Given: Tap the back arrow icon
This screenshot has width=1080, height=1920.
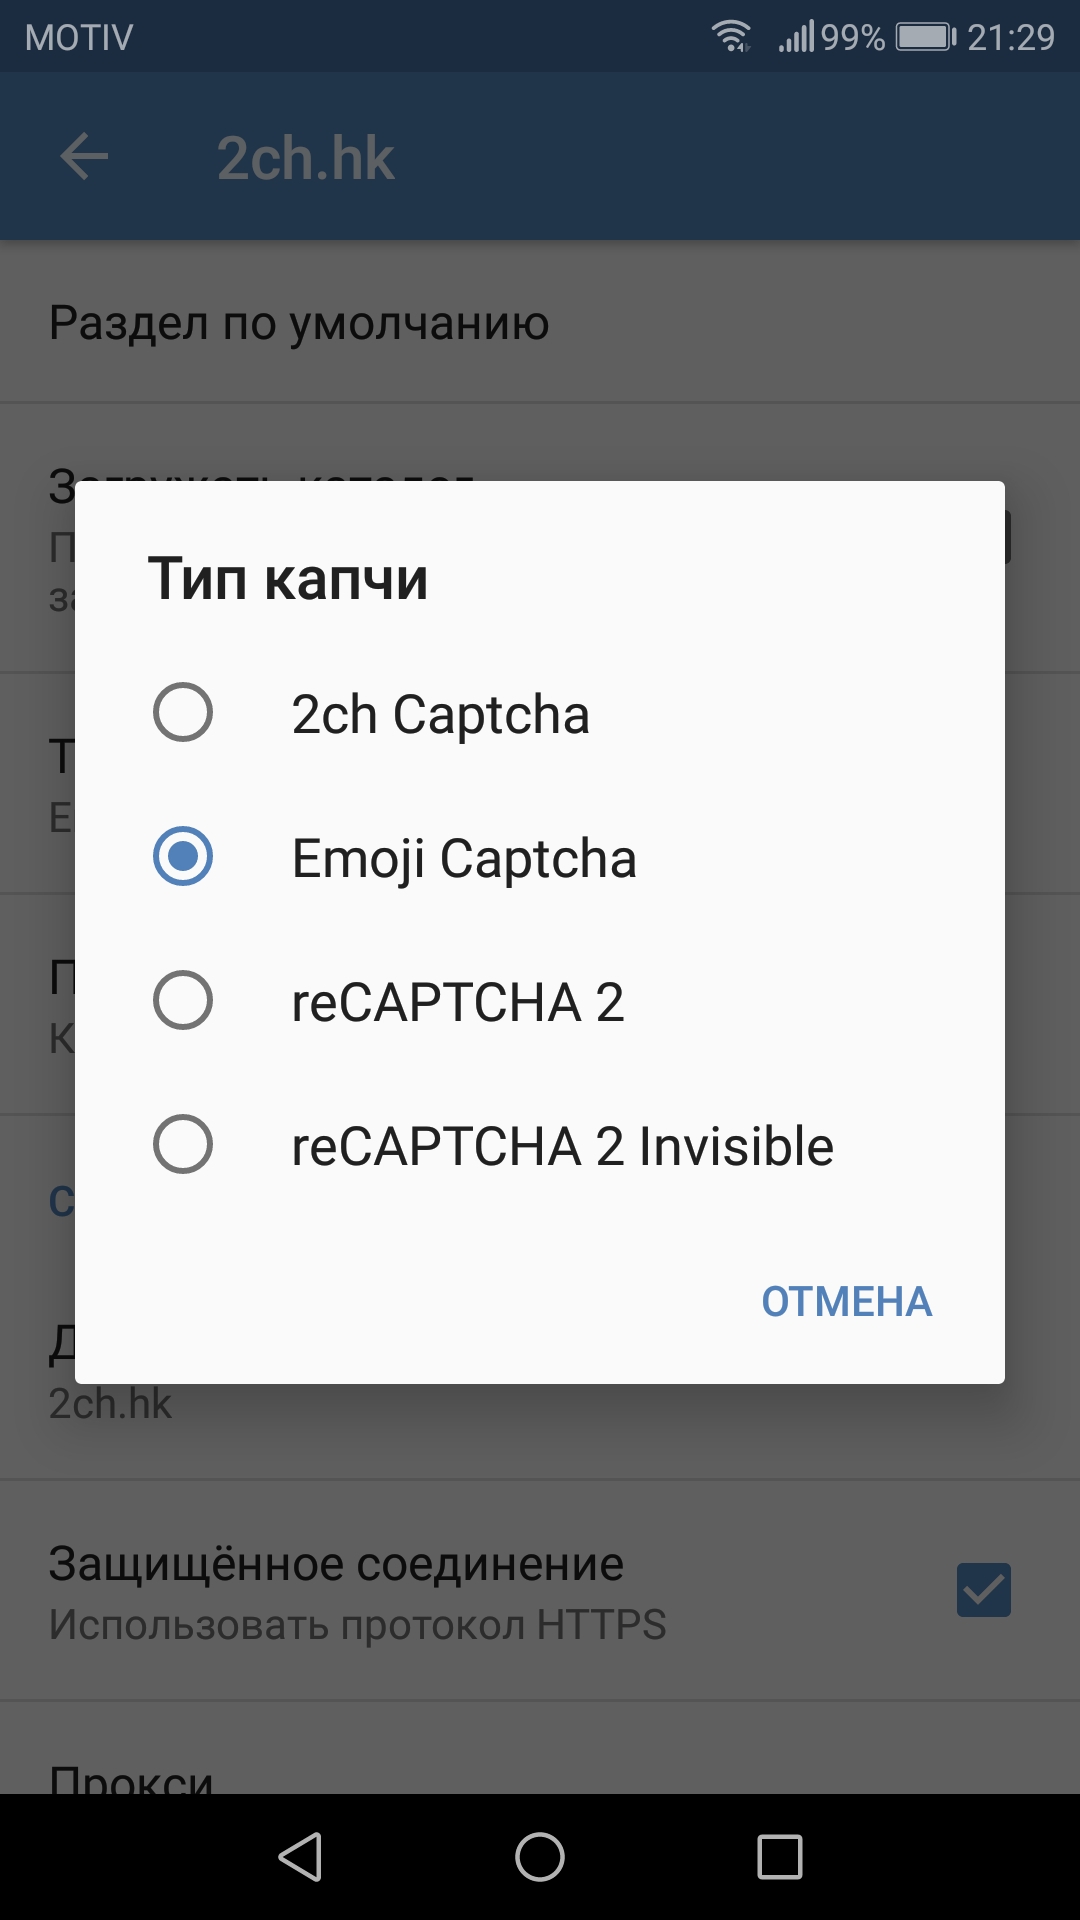Looking at the screenshot, I should point(84,157).
